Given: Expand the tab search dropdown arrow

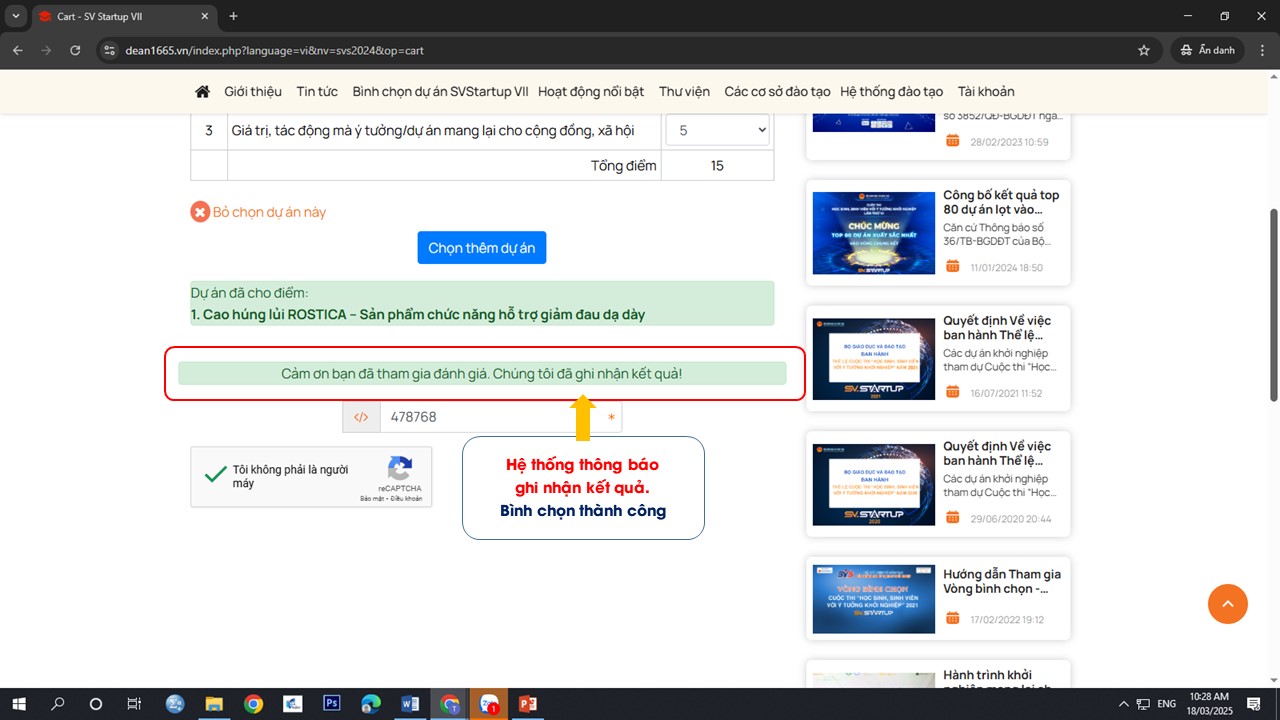Looking at the screenshot, I should [16, 16].
